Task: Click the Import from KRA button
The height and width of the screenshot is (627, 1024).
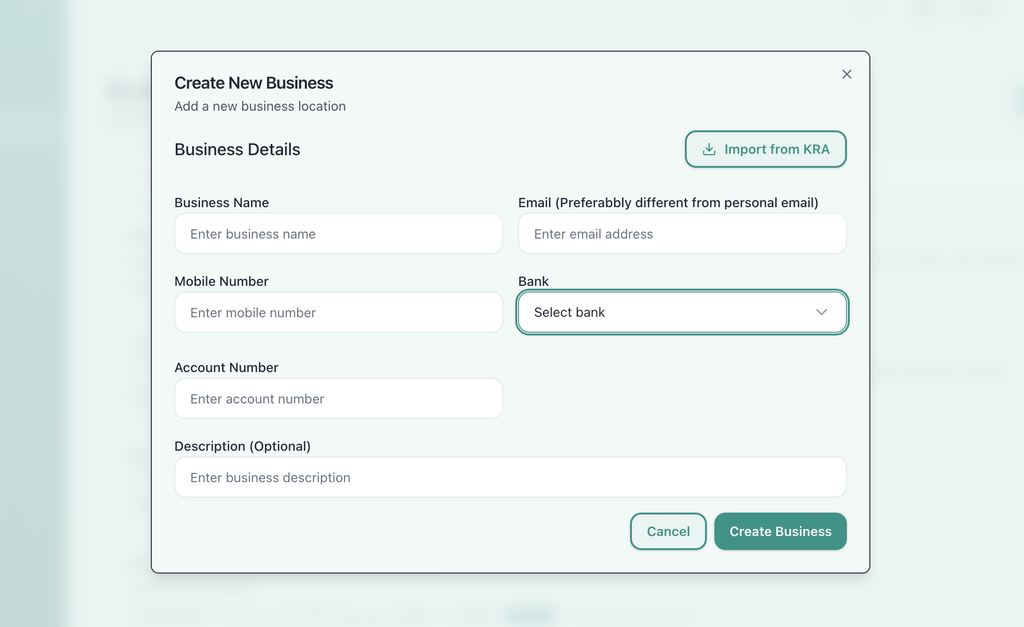Action: tap(765, 149)
